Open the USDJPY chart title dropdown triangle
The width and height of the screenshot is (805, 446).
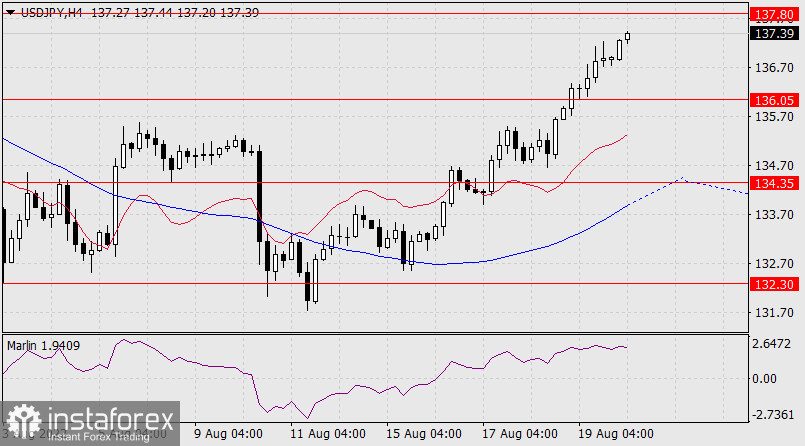[x=10, y=13]
